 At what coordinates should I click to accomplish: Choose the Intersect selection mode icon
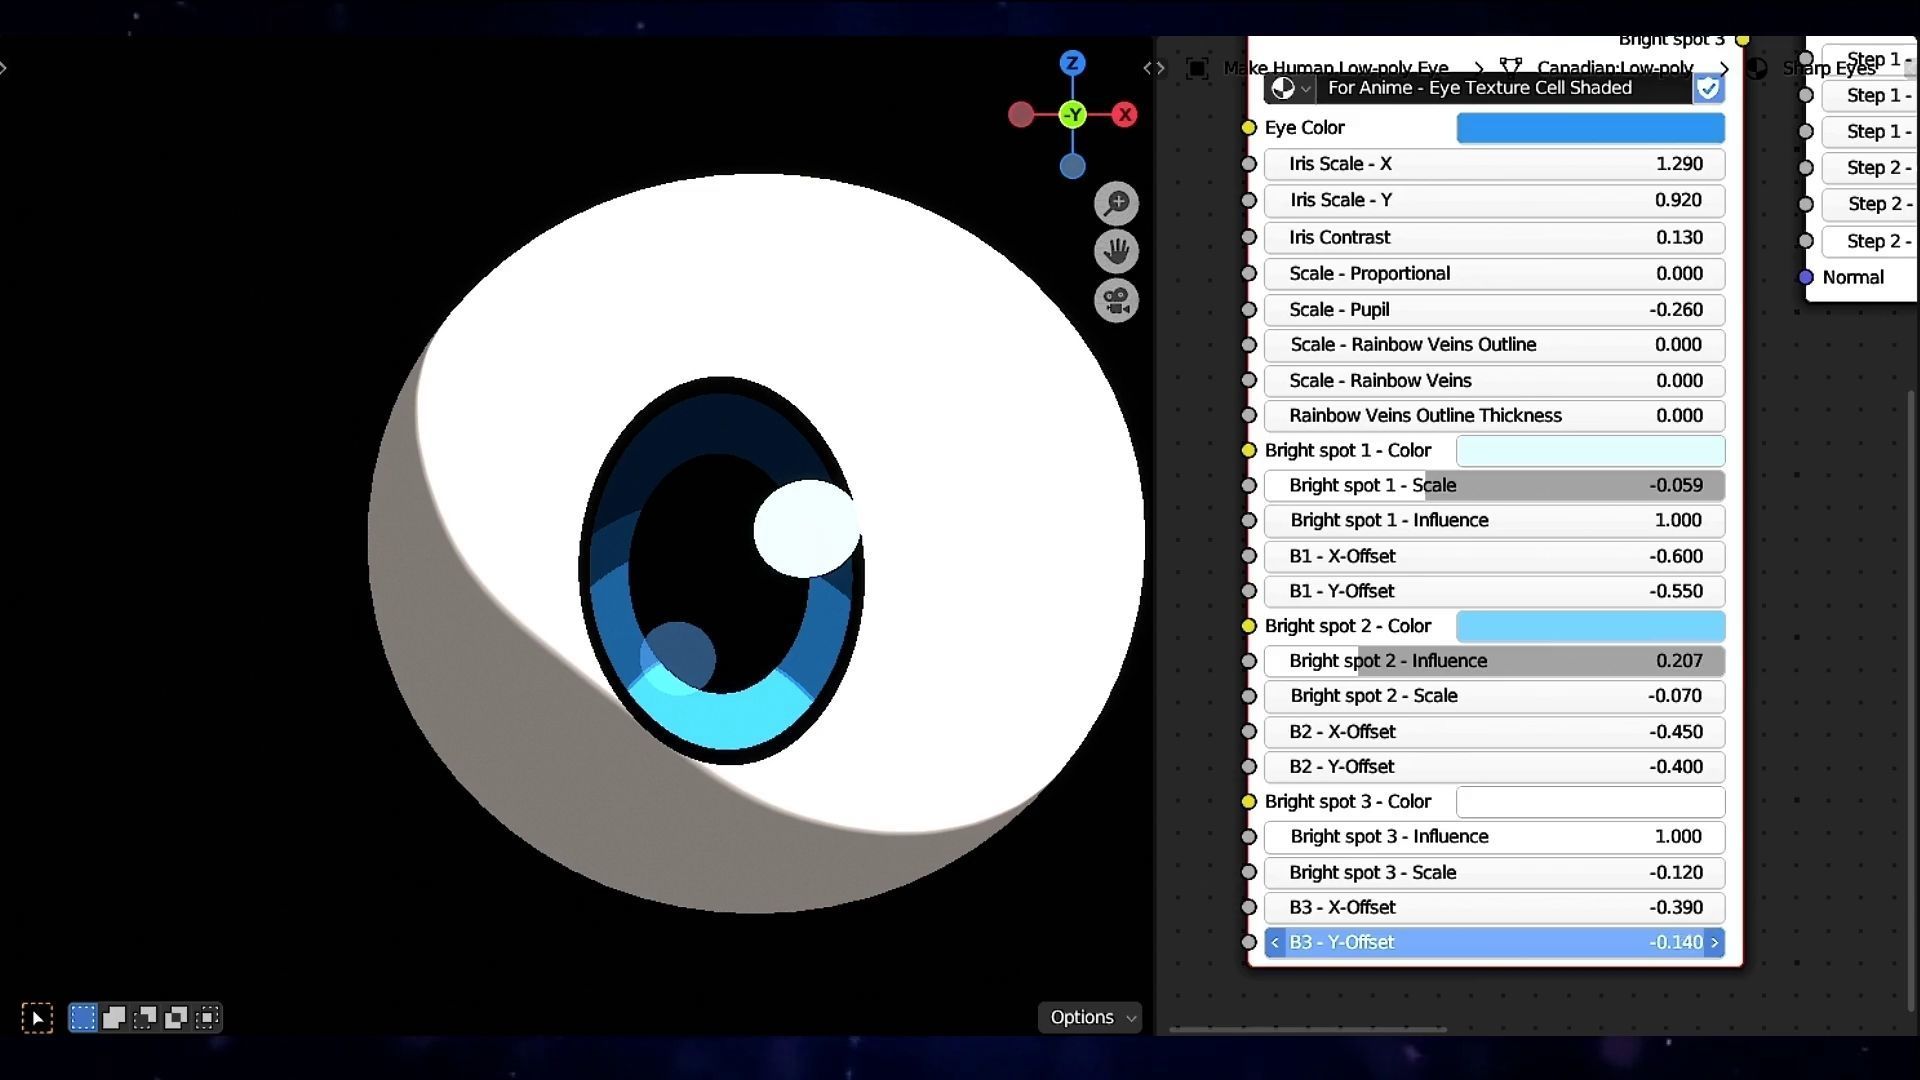207,1018
